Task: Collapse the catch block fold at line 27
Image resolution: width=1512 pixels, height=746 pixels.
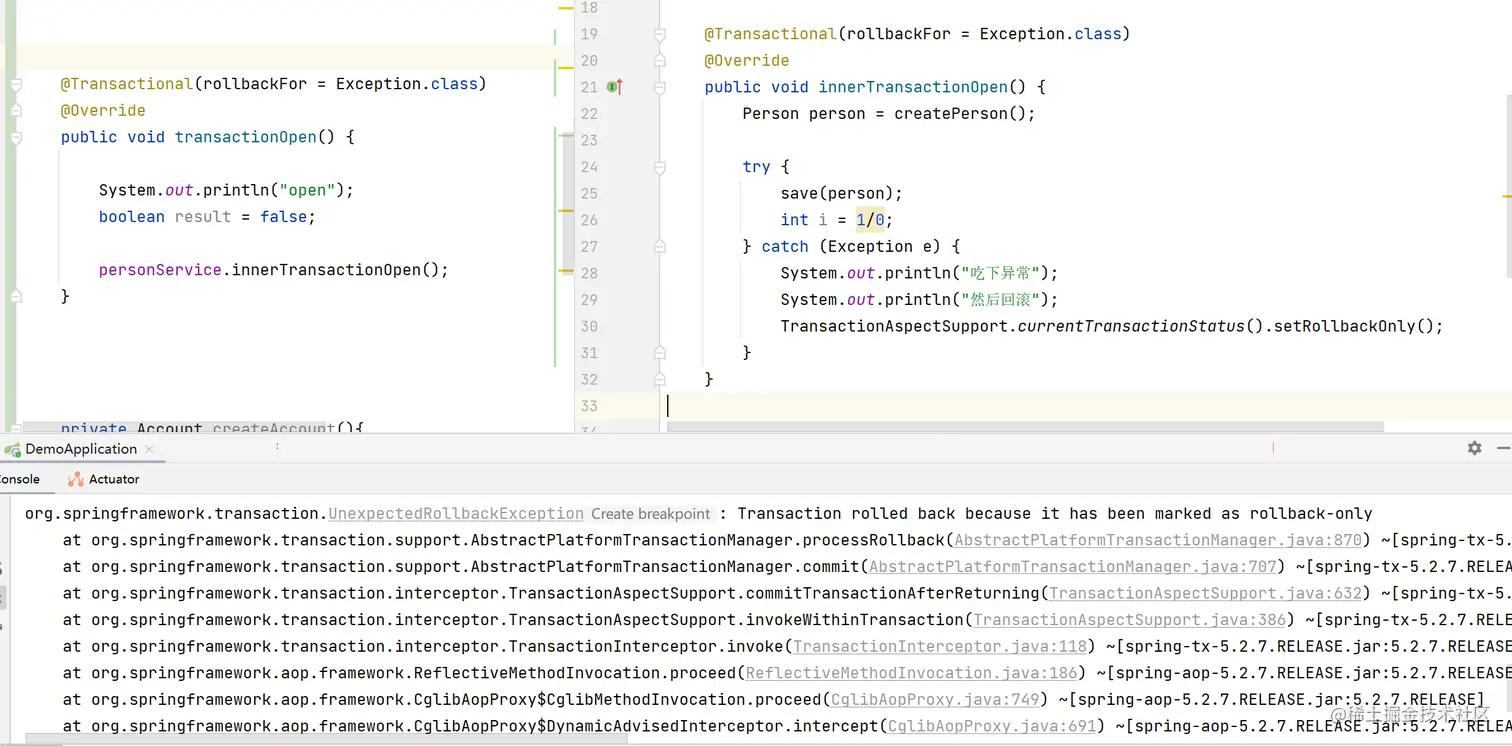Action: pos(659,247)
